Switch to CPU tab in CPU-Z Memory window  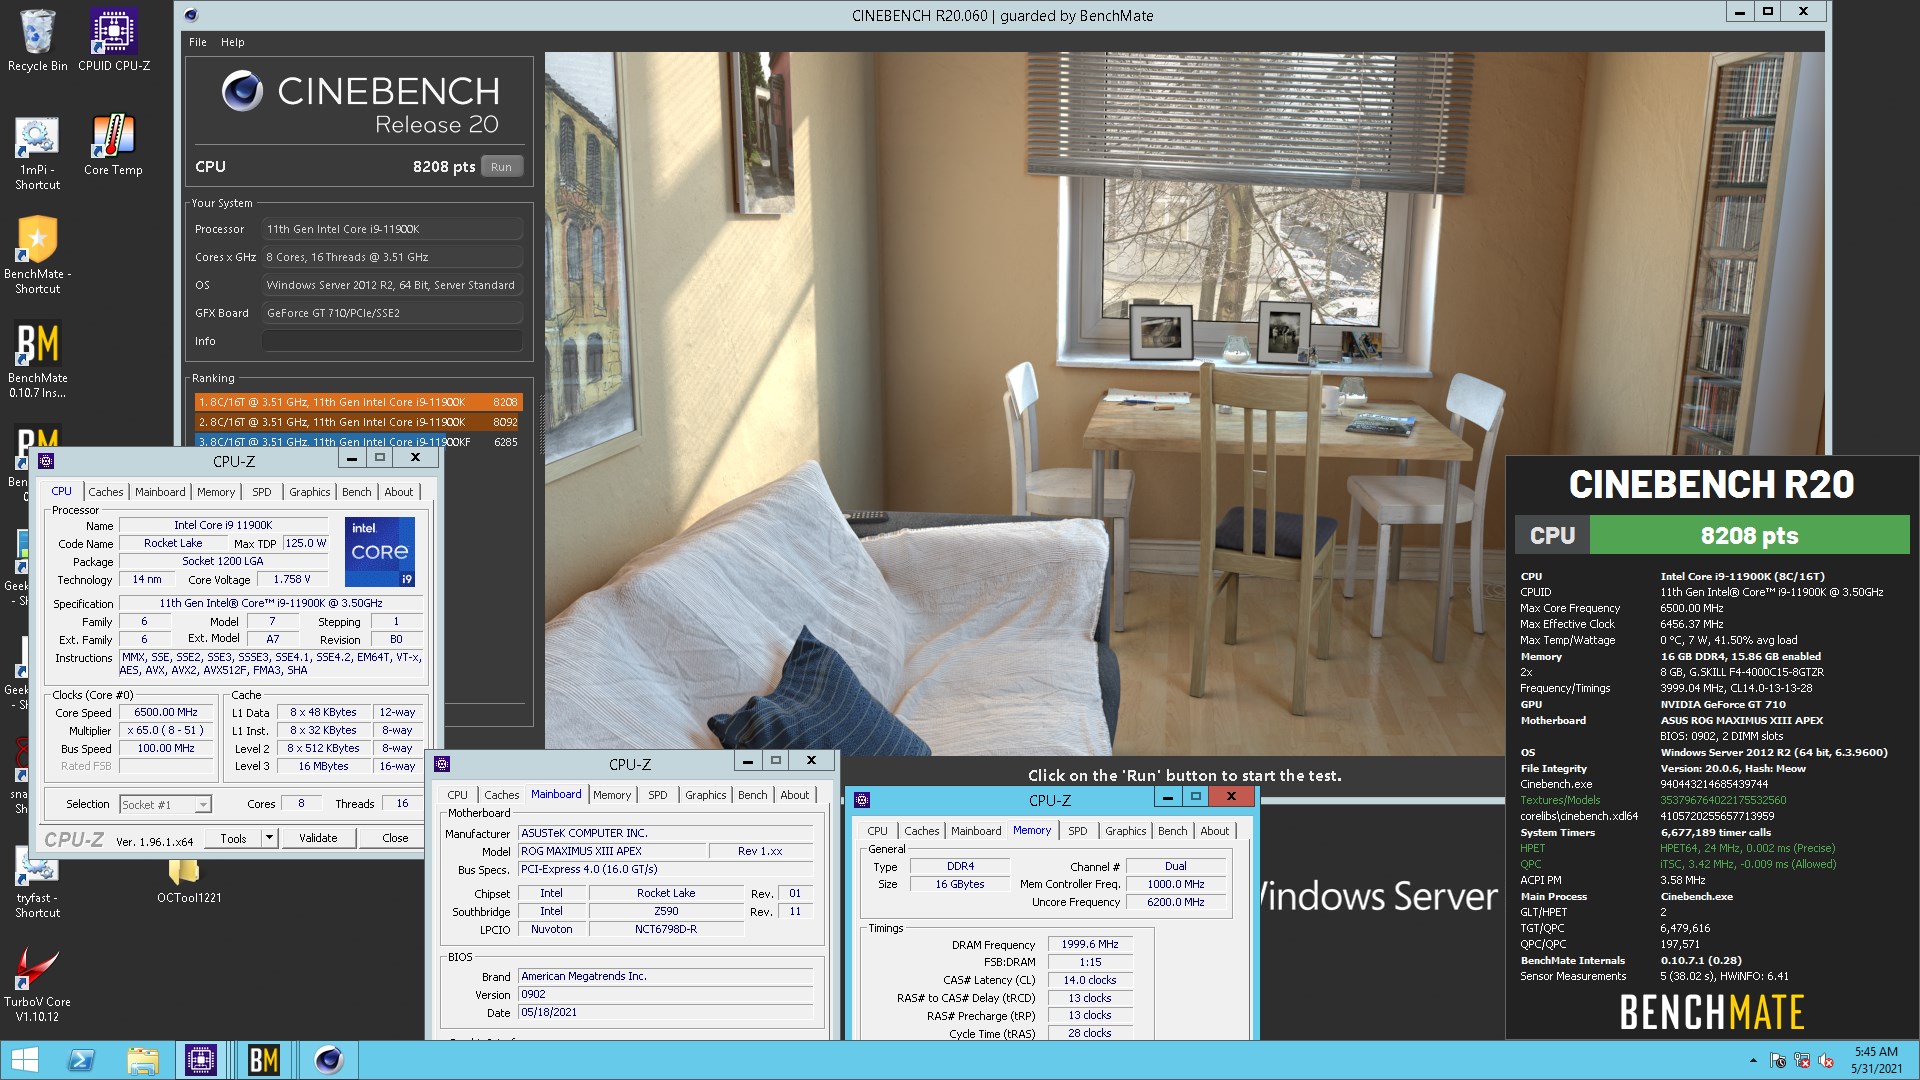tap(877, 831)
